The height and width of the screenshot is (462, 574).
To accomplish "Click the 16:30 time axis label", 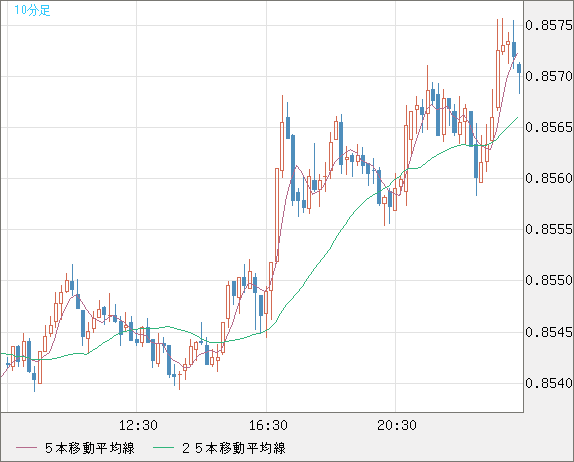I will coord(268,425).
